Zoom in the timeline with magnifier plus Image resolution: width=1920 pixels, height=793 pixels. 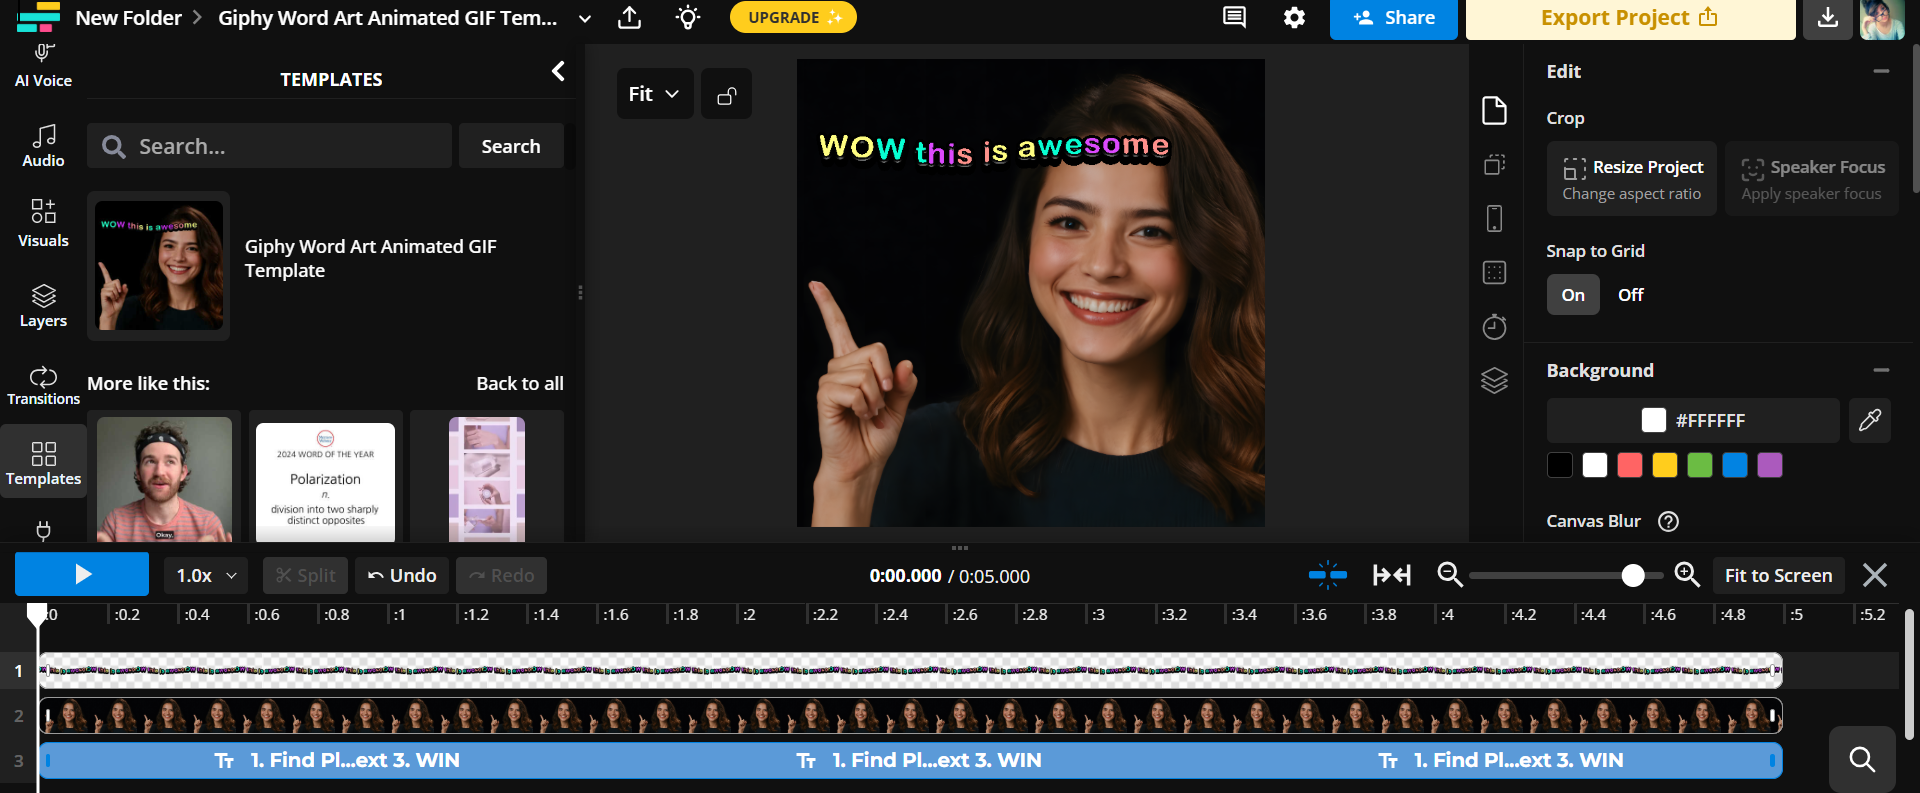click(1687, 575)
